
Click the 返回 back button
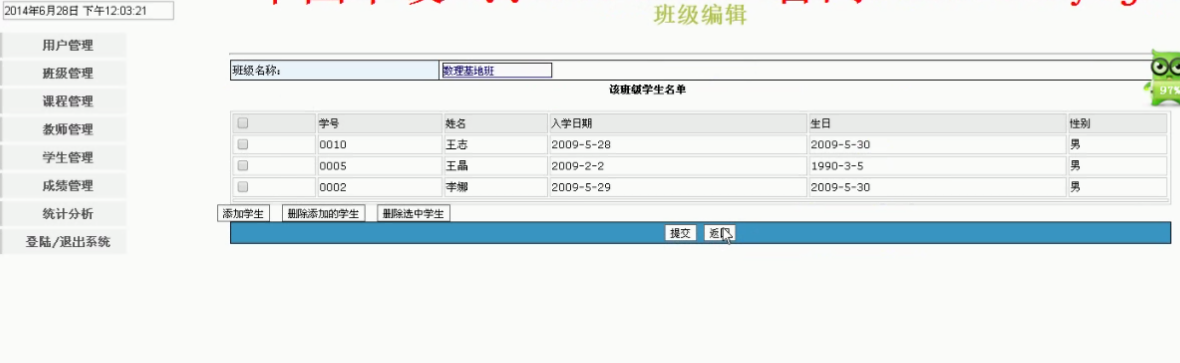[719, 233]
